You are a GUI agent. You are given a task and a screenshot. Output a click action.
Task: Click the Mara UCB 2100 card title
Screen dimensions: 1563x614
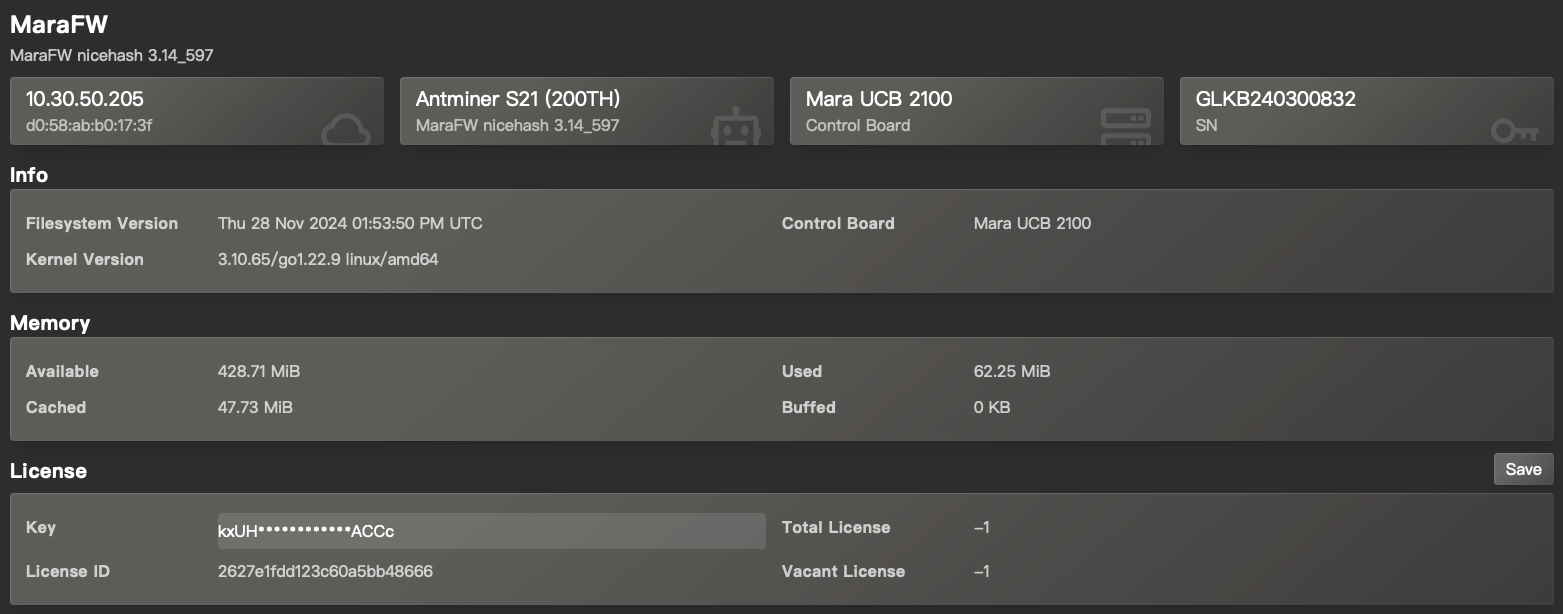pos(879,99)
